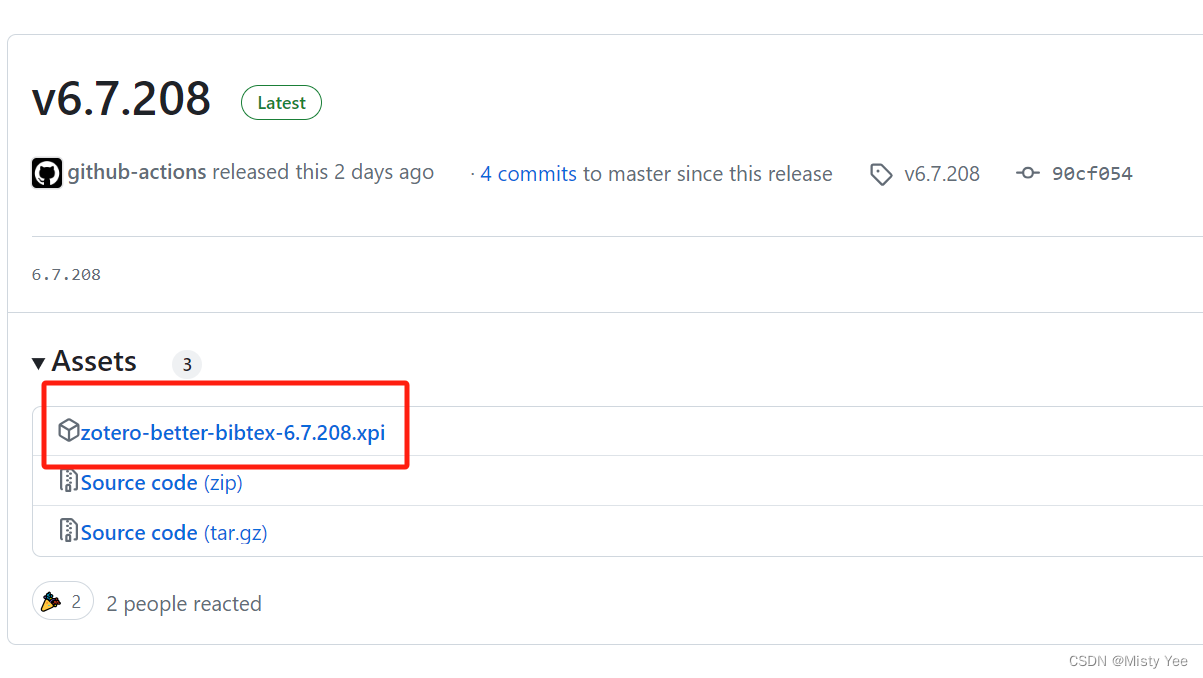Click the v6.7.208 release title
The height and width of the screenshot is (678, 1203).
pos(121,99)
